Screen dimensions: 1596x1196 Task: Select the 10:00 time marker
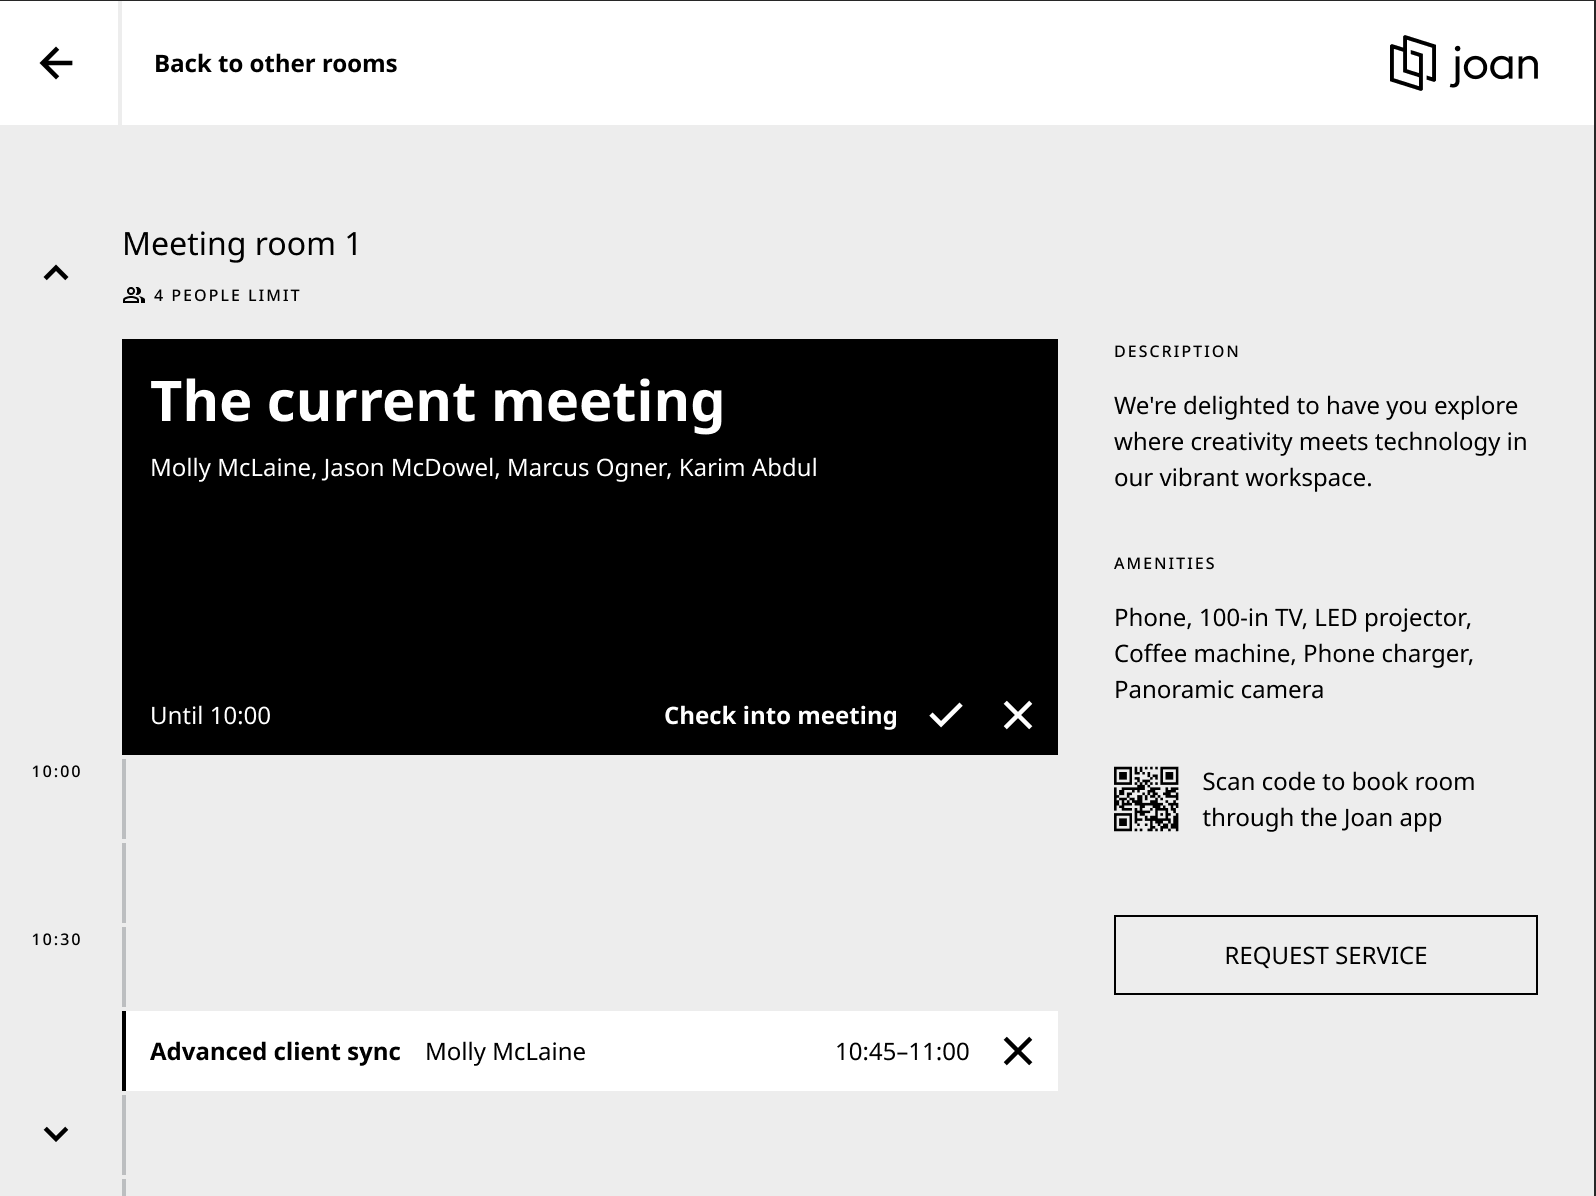(x=56, y=771)
